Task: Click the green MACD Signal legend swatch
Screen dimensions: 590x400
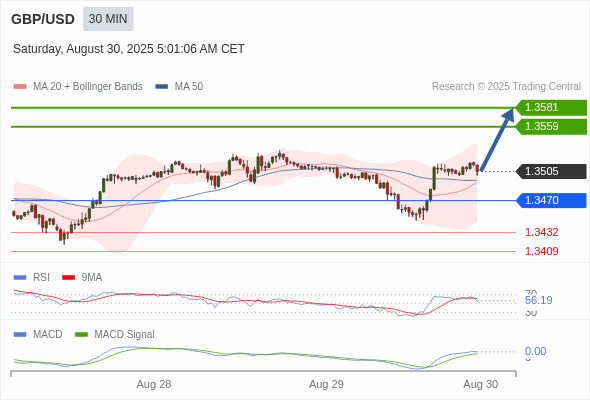Action: pyautogui.click(x=81, y=335)
